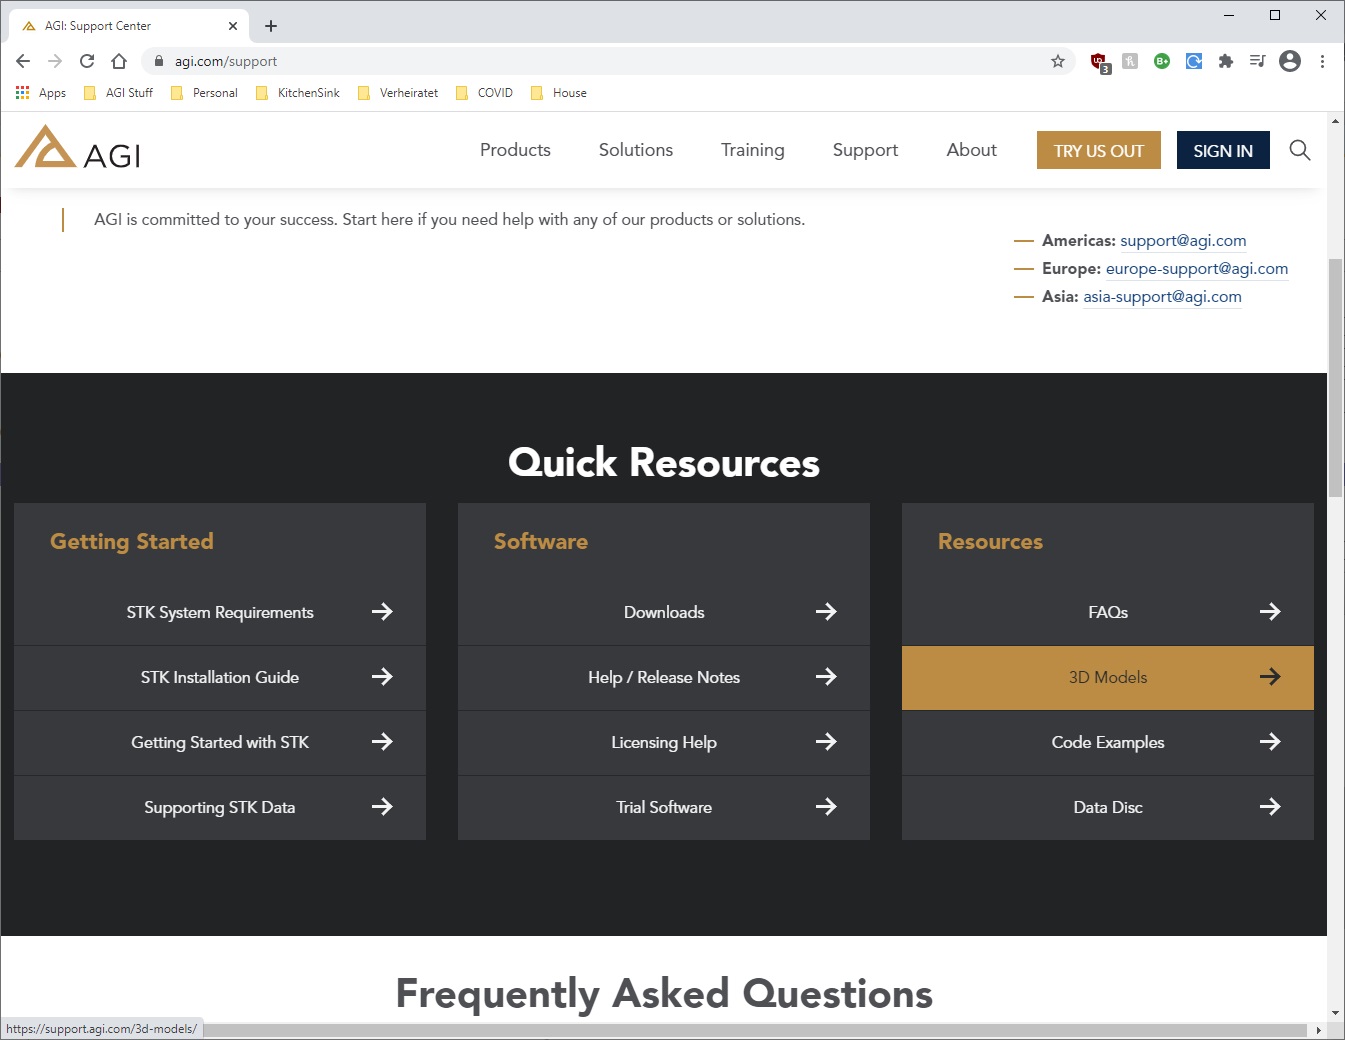Screen dimensions: 1345x1040
Task: Open the Chrome profile avatar icon
Action: pos(1290,61)
